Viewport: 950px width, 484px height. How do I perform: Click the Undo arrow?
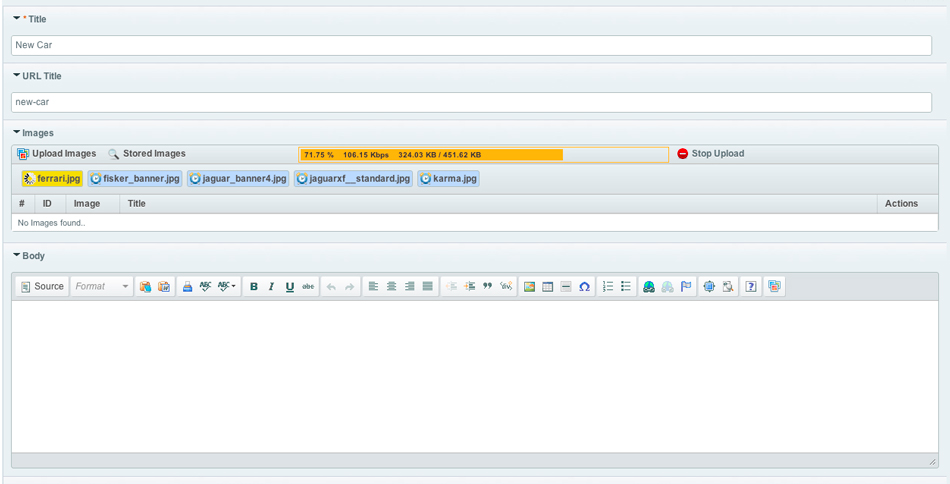coord(331,287)
